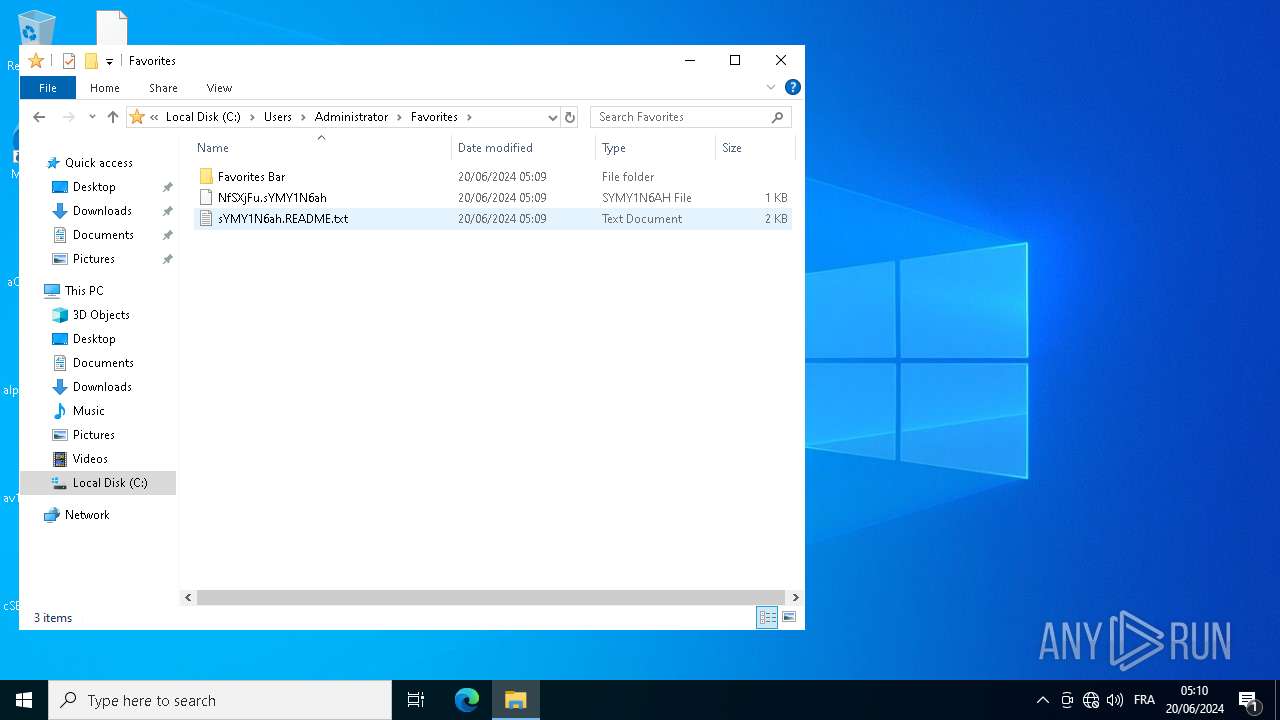The height and width of the screenshot is (720, 1280).
Task: Switch to Large icons view layout
Action: coord(789,618)
